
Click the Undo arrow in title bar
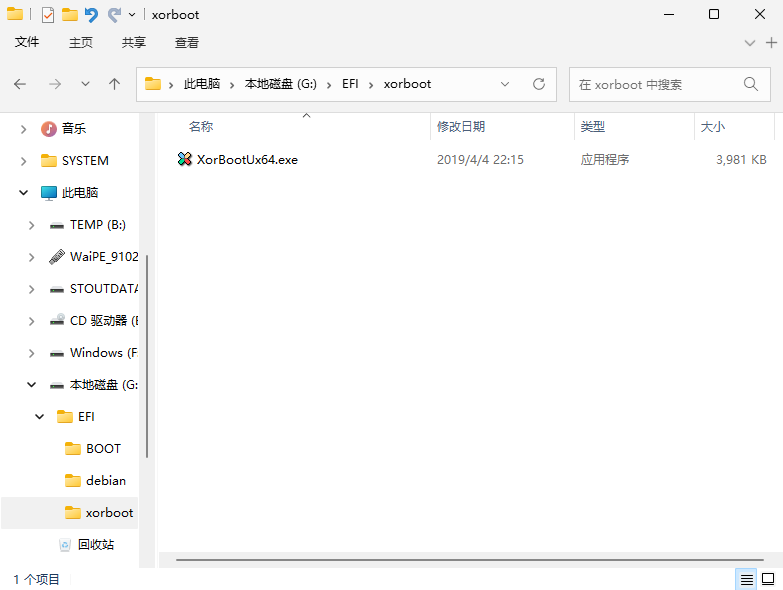[x=91, y=15]
